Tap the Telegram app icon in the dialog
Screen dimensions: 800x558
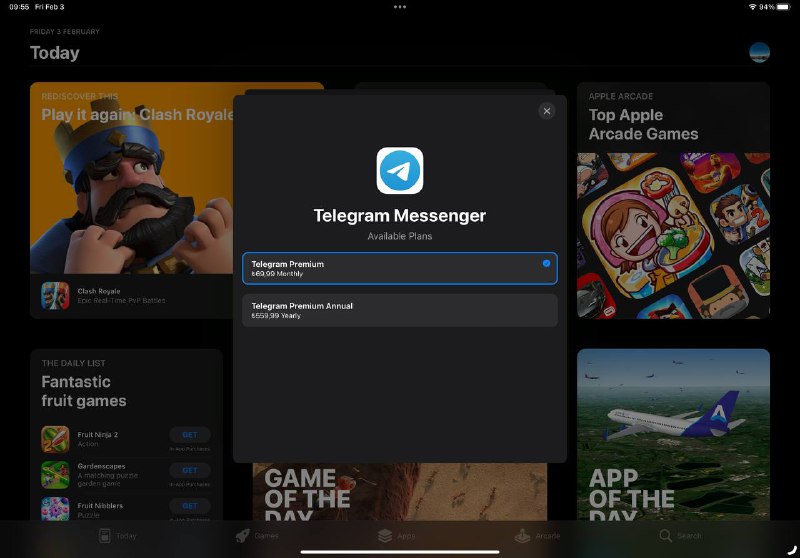pyautogui.click(x=399, y=171)
